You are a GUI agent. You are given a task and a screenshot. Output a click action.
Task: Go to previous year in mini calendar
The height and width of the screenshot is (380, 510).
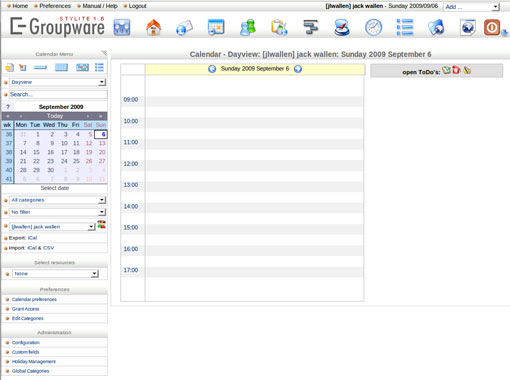[8, 116]
